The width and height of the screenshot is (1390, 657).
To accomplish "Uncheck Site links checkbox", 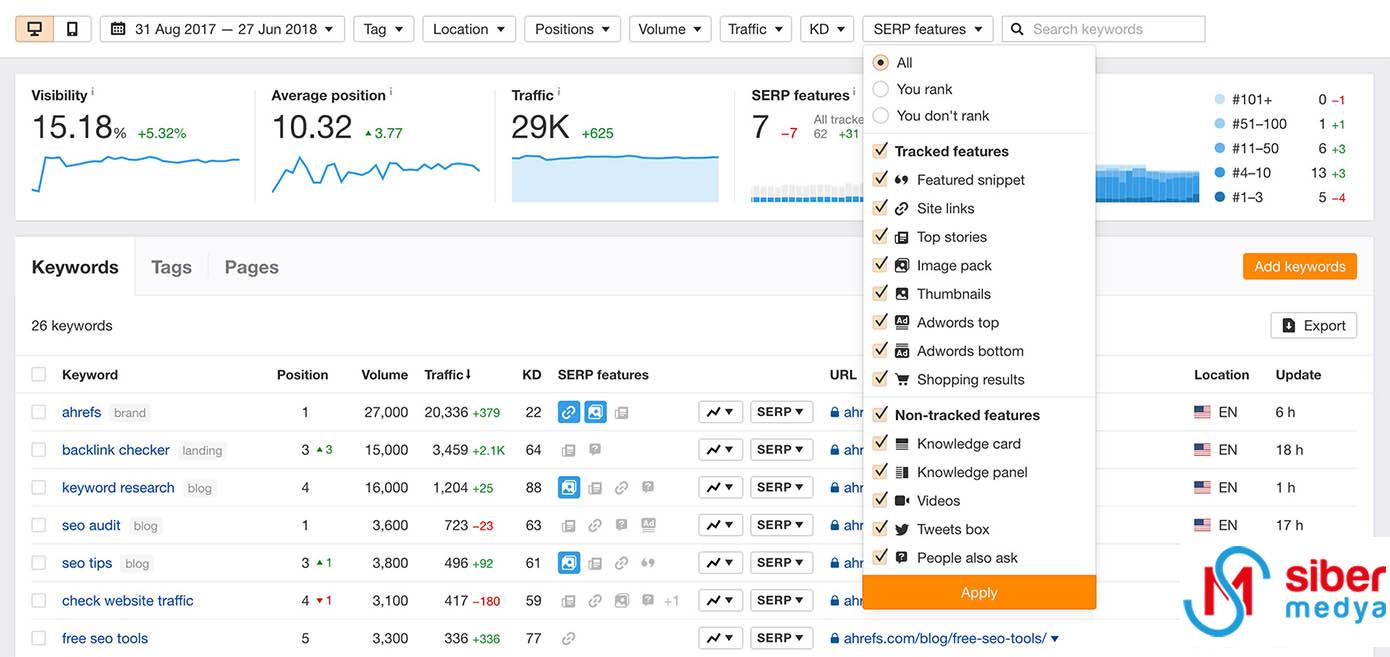I will [880, 208].
